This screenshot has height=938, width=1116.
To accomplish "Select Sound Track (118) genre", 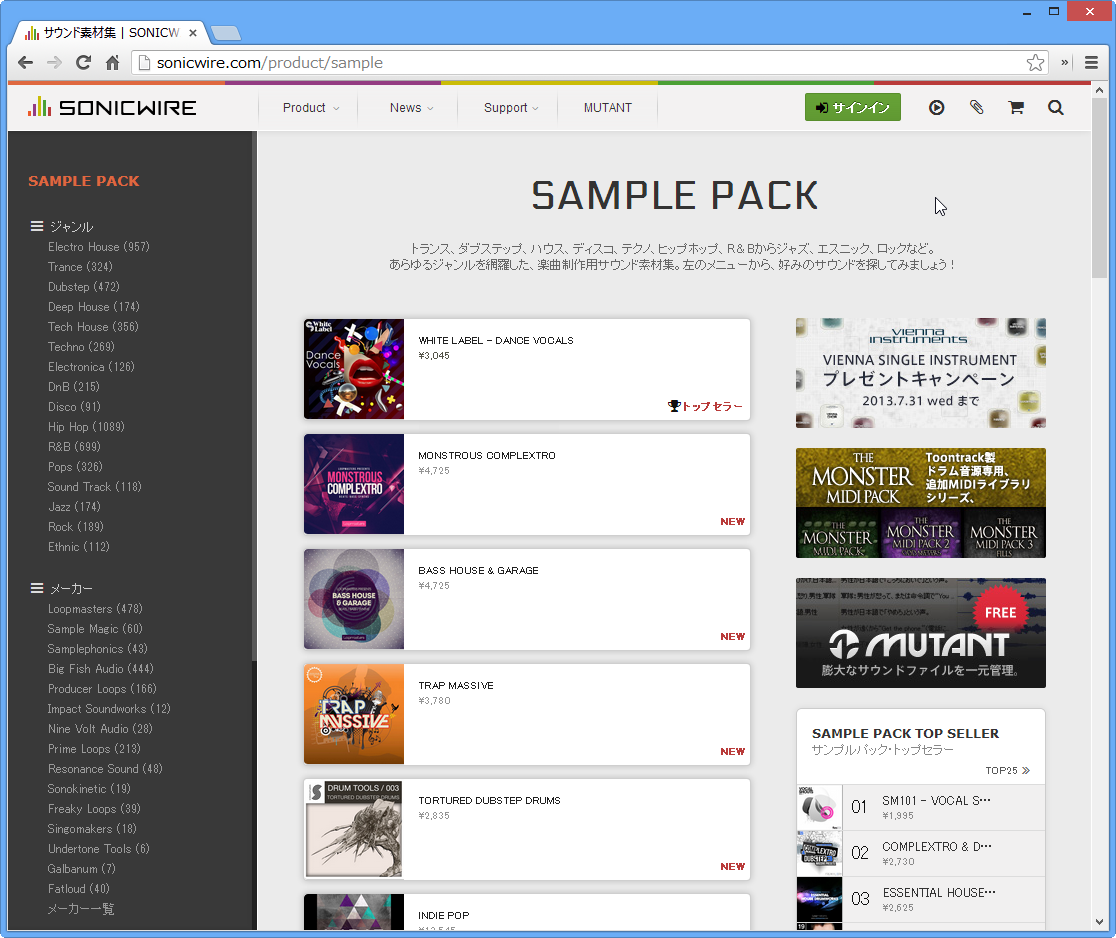I will click(x=95, y=487).
